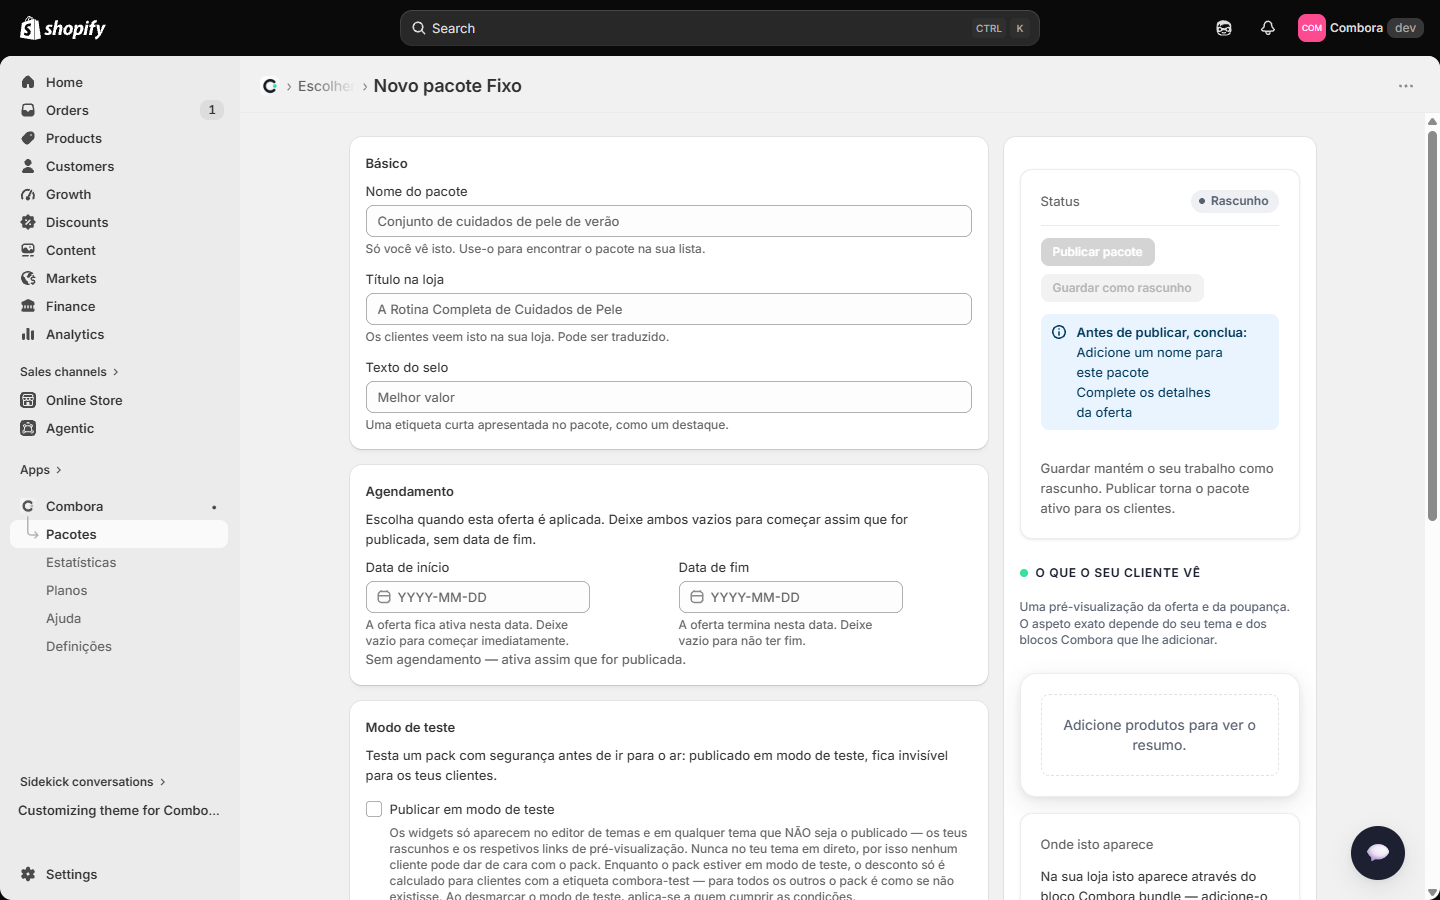Viewport: 1440px width, 900px height.
Task: Open the chat support bubble
Action: (x=1378, y=852)
